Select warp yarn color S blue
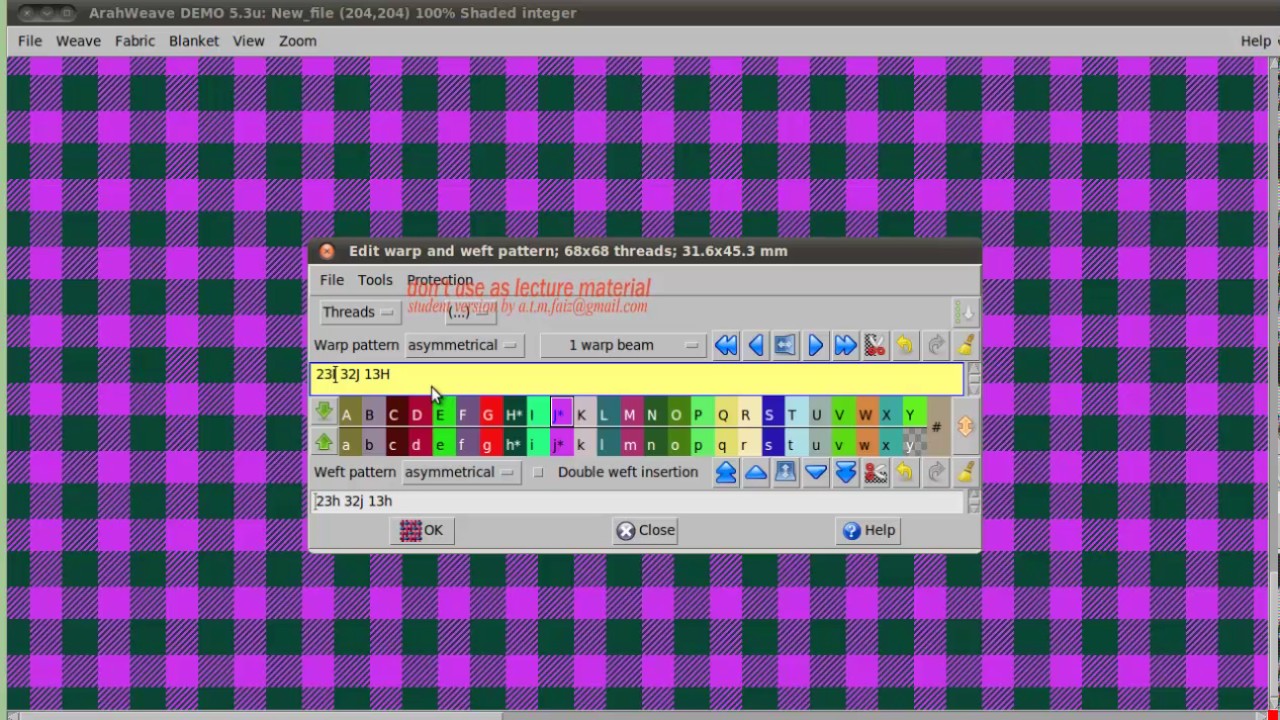This screenshot has width=1280, height=720. [769, 414]
